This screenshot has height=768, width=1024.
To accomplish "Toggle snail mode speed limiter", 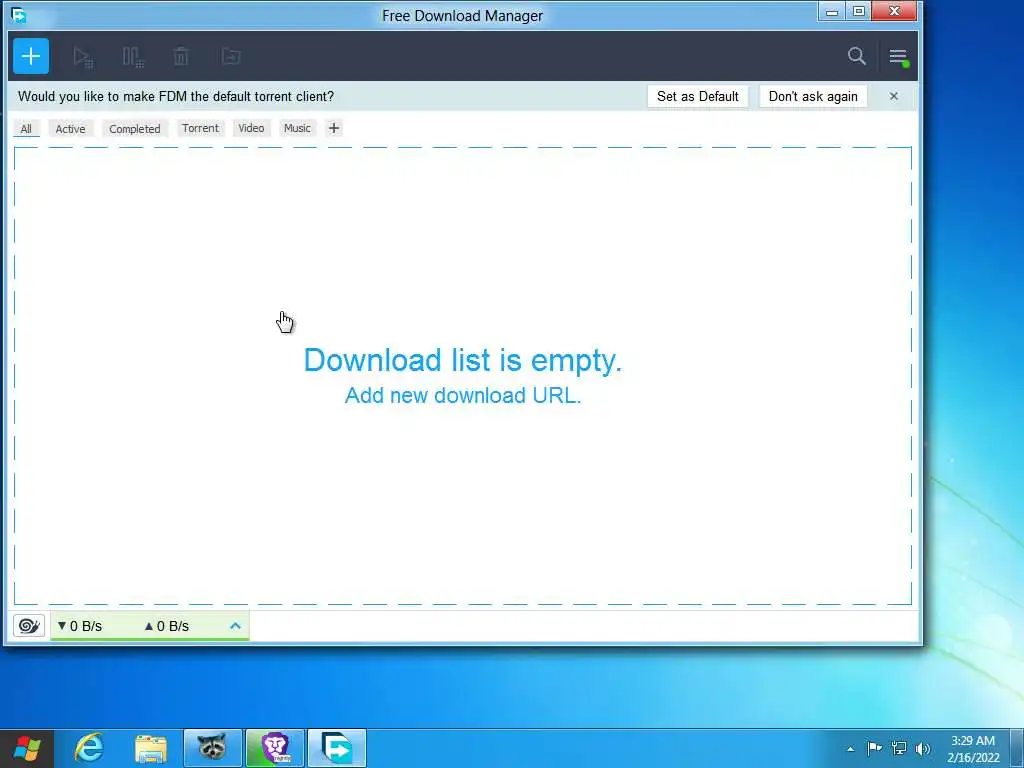I will coord(29,626).
